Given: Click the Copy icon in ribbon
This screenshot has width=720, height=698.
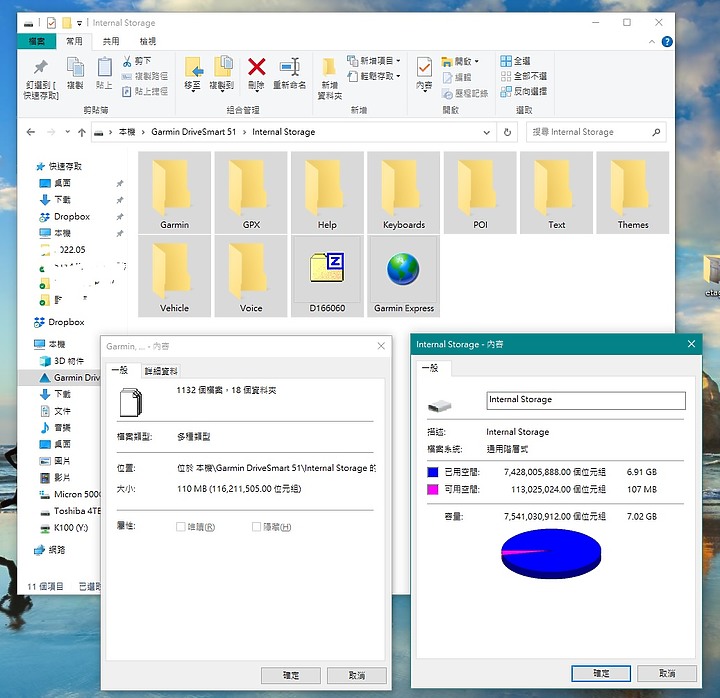Looking at the screenshot, I should (75, 67).
